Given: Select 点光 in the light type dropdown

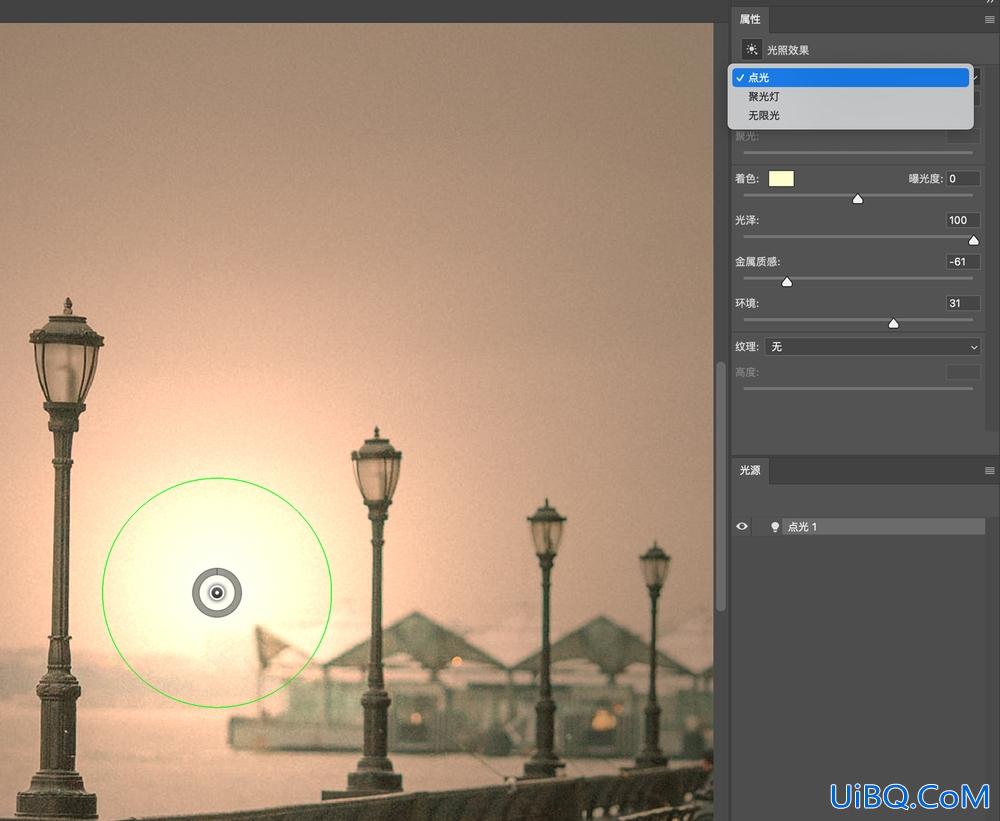Looking at the screenshot, I should click(x=850, y=77).
